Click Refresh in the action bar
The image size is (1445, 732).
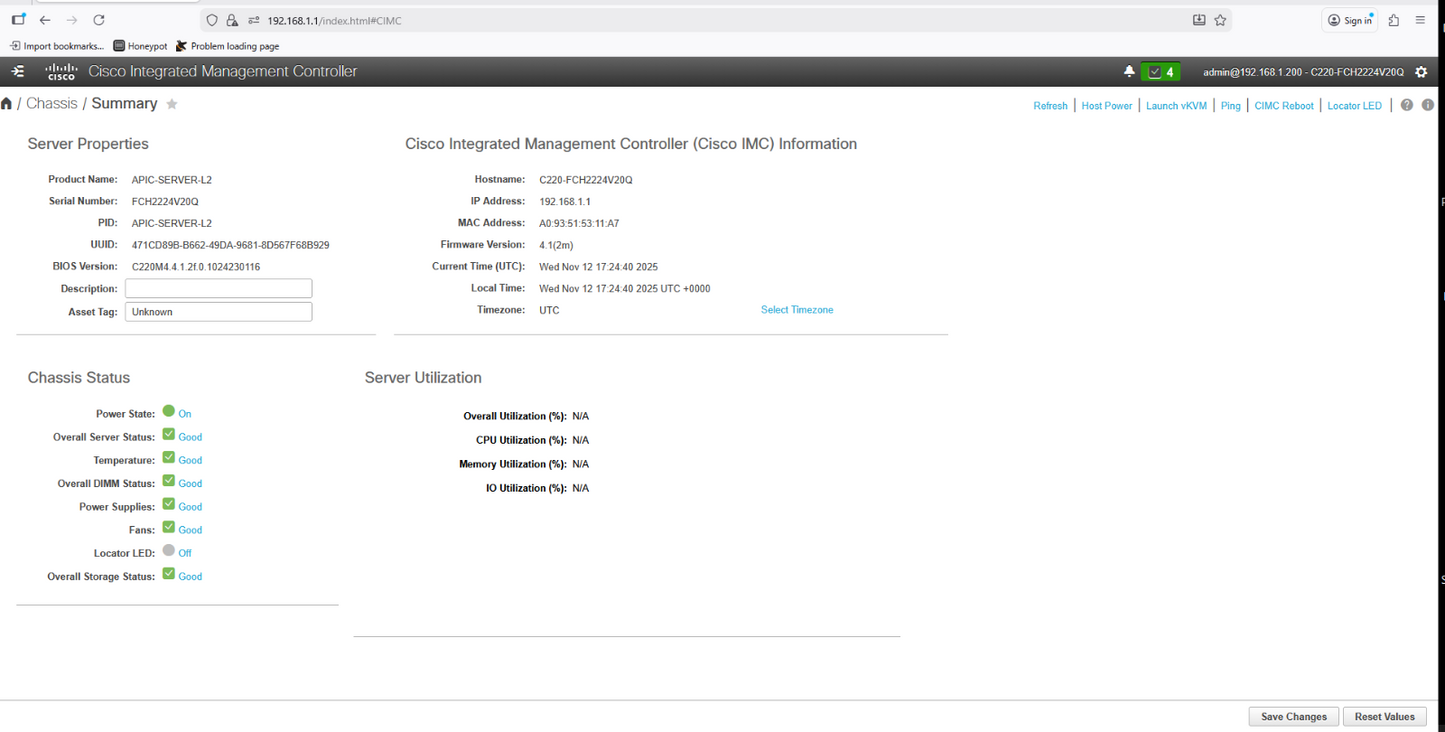[x=1050, y=106]
